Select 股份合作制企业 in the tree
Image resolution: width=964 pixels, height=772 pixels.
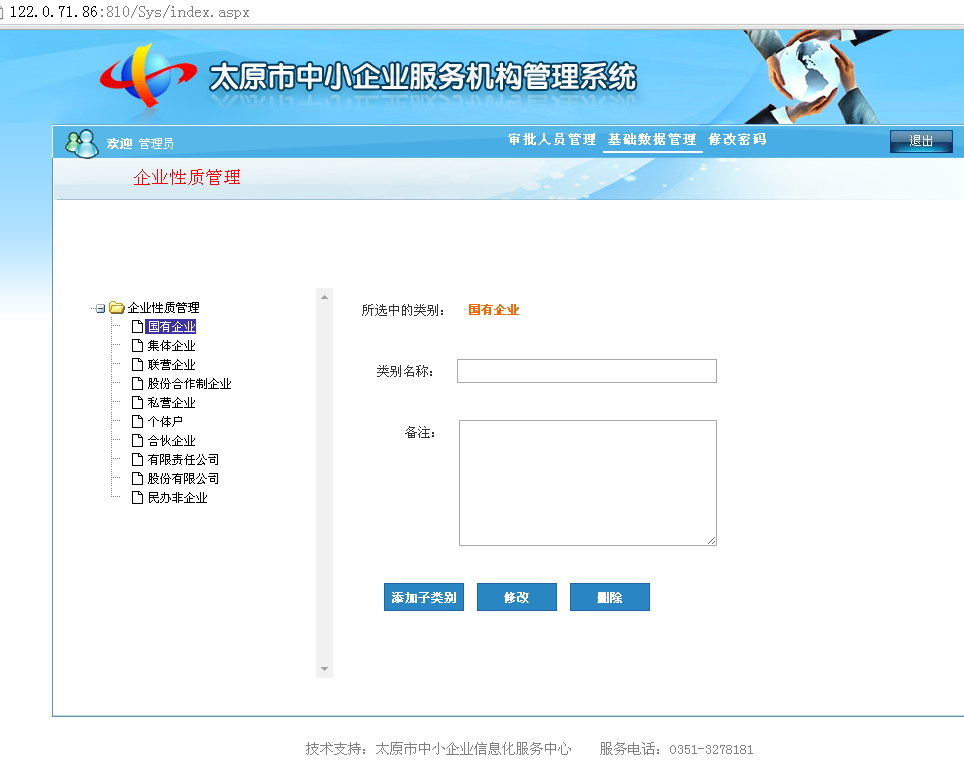189,384
